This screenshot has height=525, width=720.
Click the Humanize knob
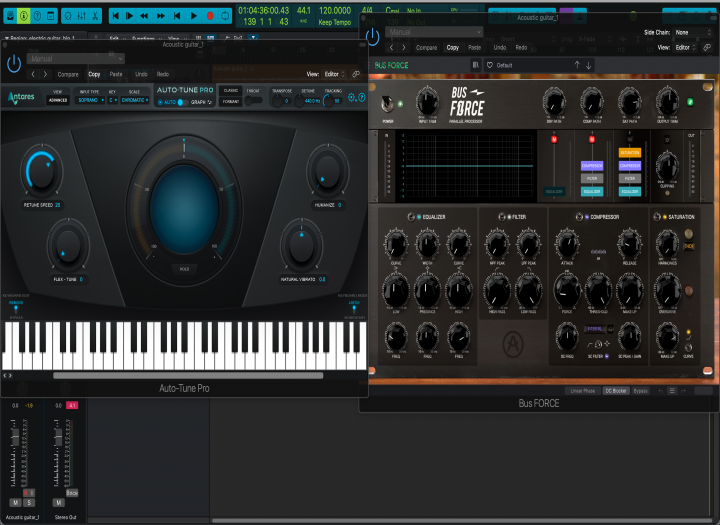[x=327, y=171]
